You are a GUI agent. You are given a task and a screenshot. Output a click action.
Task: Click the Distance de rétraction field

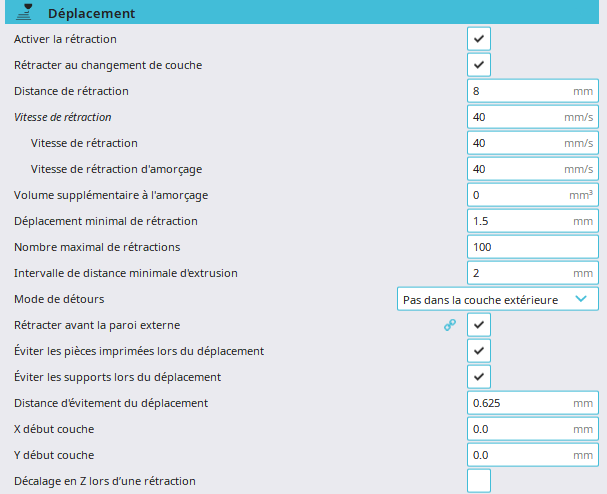coord(533,91)
